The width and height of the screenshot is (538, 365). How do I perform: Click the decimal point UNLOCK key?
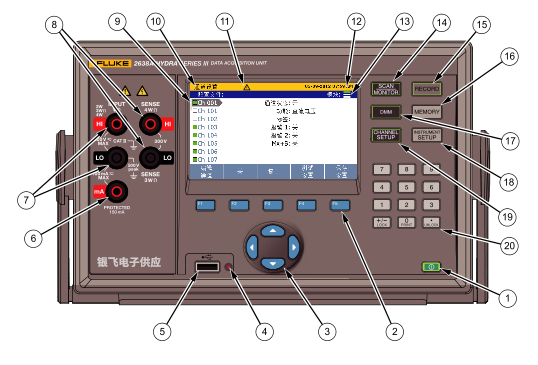(432, 223)
